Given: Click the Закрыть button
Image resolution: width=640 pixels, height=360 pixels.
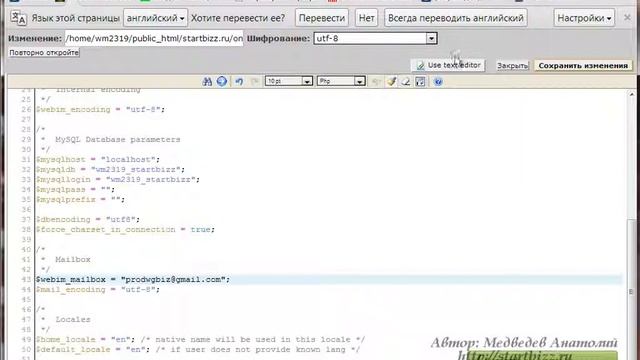Looking at the screenshot, I should pos(513,66).
